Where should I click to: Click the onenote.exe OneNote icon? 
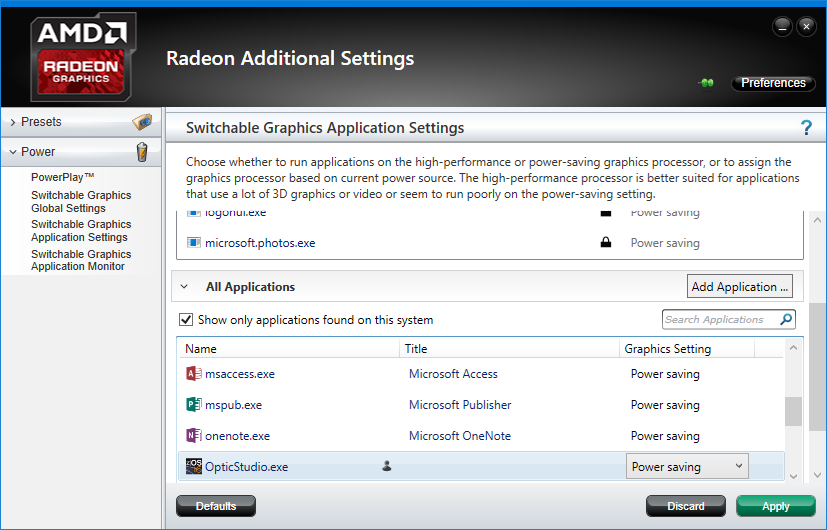click(x=194, y=436)
